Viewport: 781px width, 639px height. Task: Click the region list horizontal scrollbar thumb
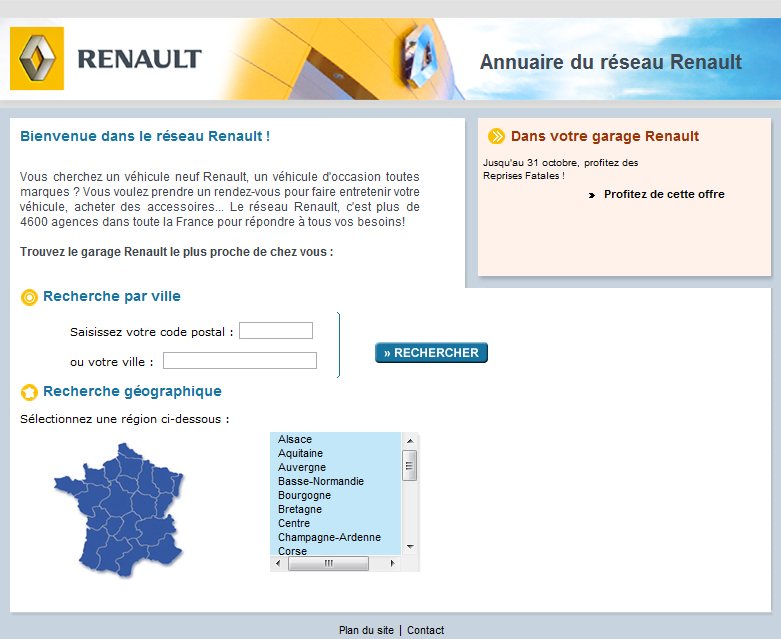click(328, 563)
